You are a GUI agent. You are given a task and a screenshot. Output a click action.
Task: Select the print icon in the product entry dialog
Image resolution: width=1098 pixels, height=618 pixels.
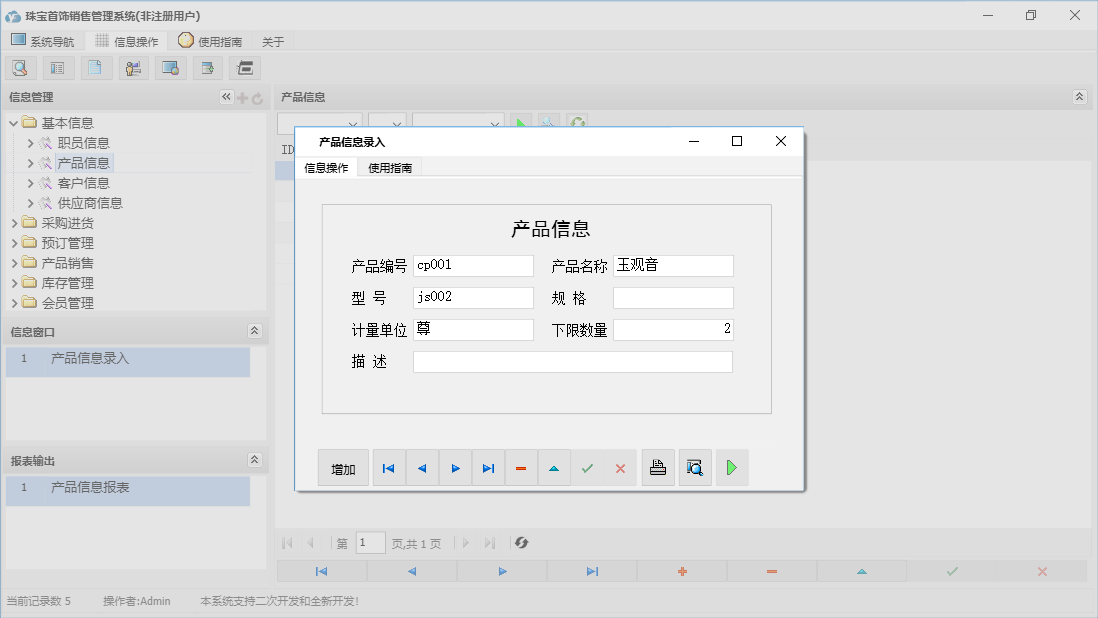tap(658, 467)
